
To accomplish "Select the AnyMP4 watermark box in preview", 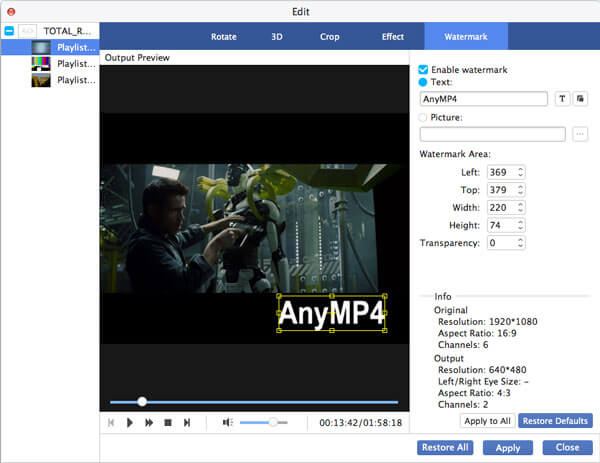I will (x=332, y=313).
